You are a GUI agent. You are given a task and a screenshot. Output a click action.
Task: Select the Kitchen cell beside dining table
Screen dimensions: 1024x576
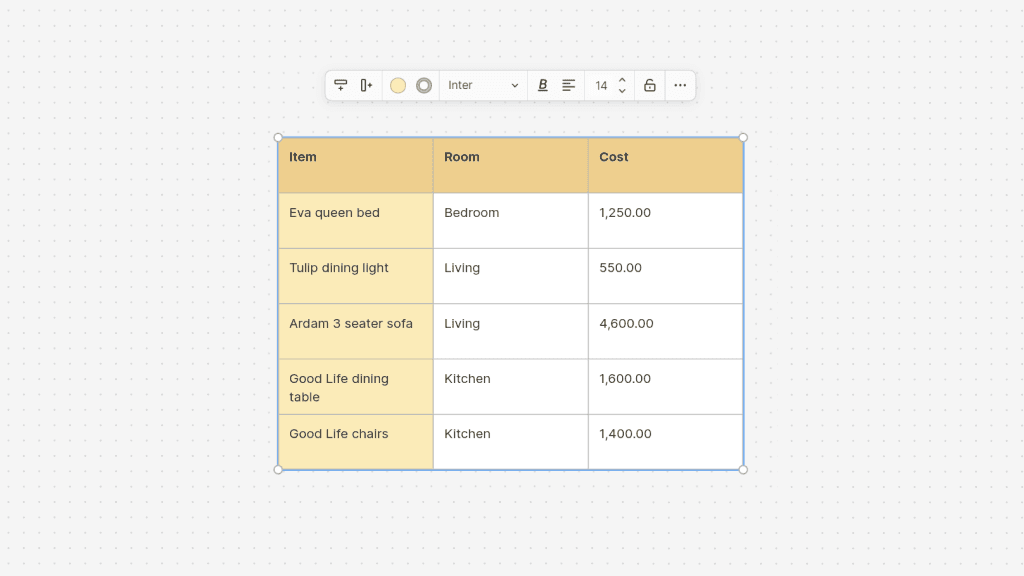tap(511, 387)
